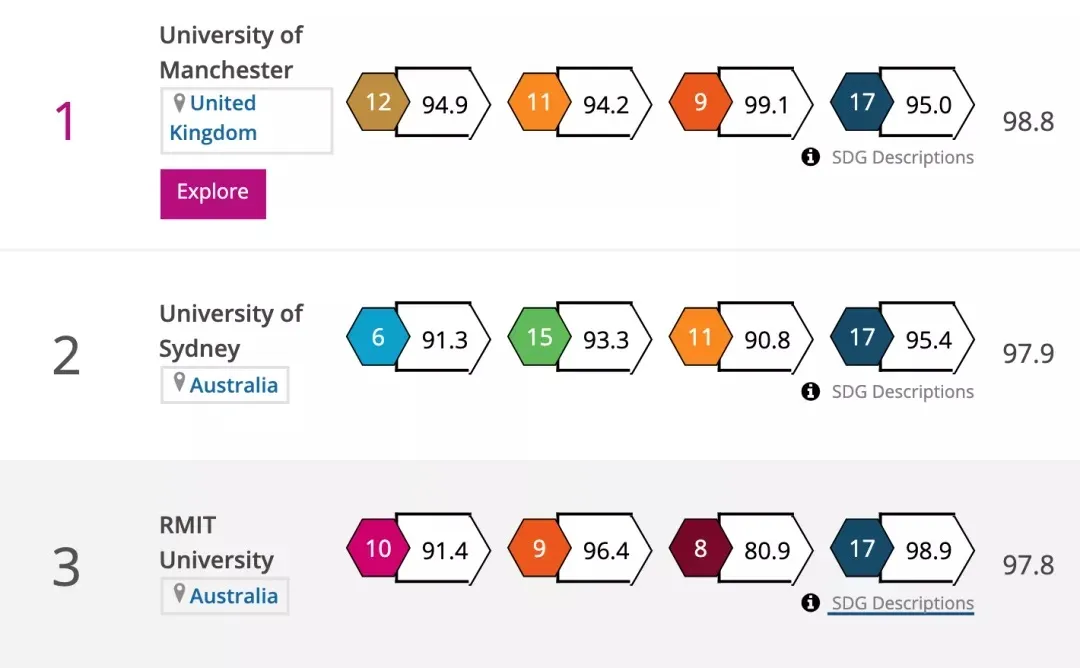Open SDG Descriptions link in RMIT row
The width and height of the screenshot is (1080, 668).
tap(902, 603)
